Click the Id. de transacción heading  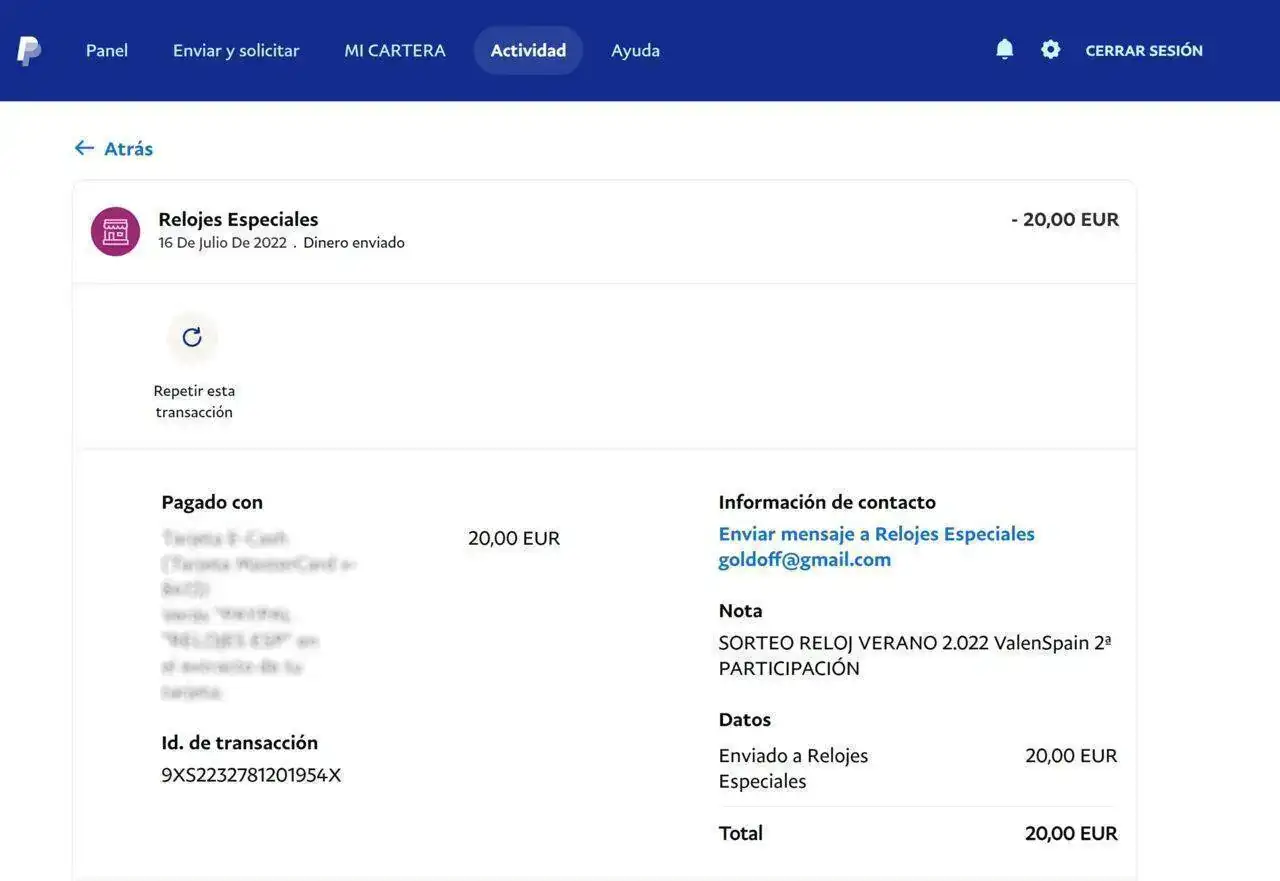240,742
